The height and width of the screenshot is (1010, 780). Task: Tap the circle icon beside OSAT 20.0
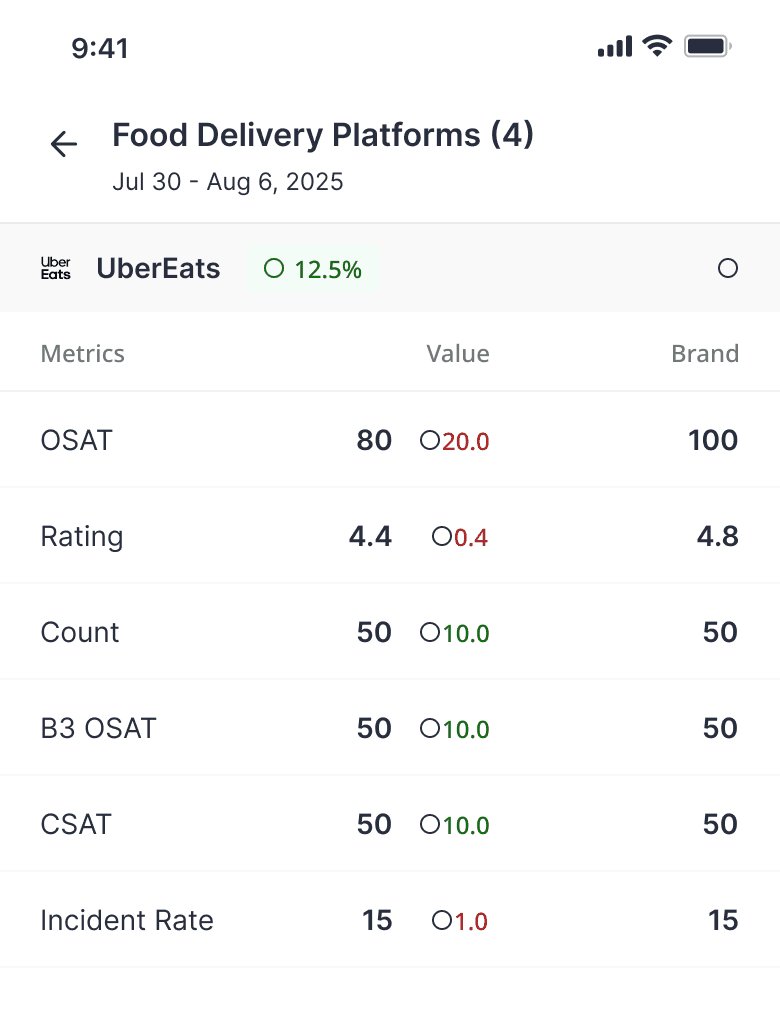click(430, 441)
